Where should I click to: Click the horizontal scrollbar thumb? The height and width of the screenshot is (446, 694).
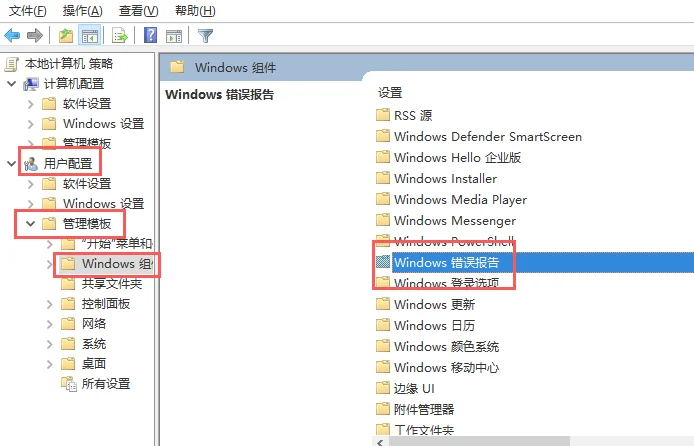tap(478, 442)
